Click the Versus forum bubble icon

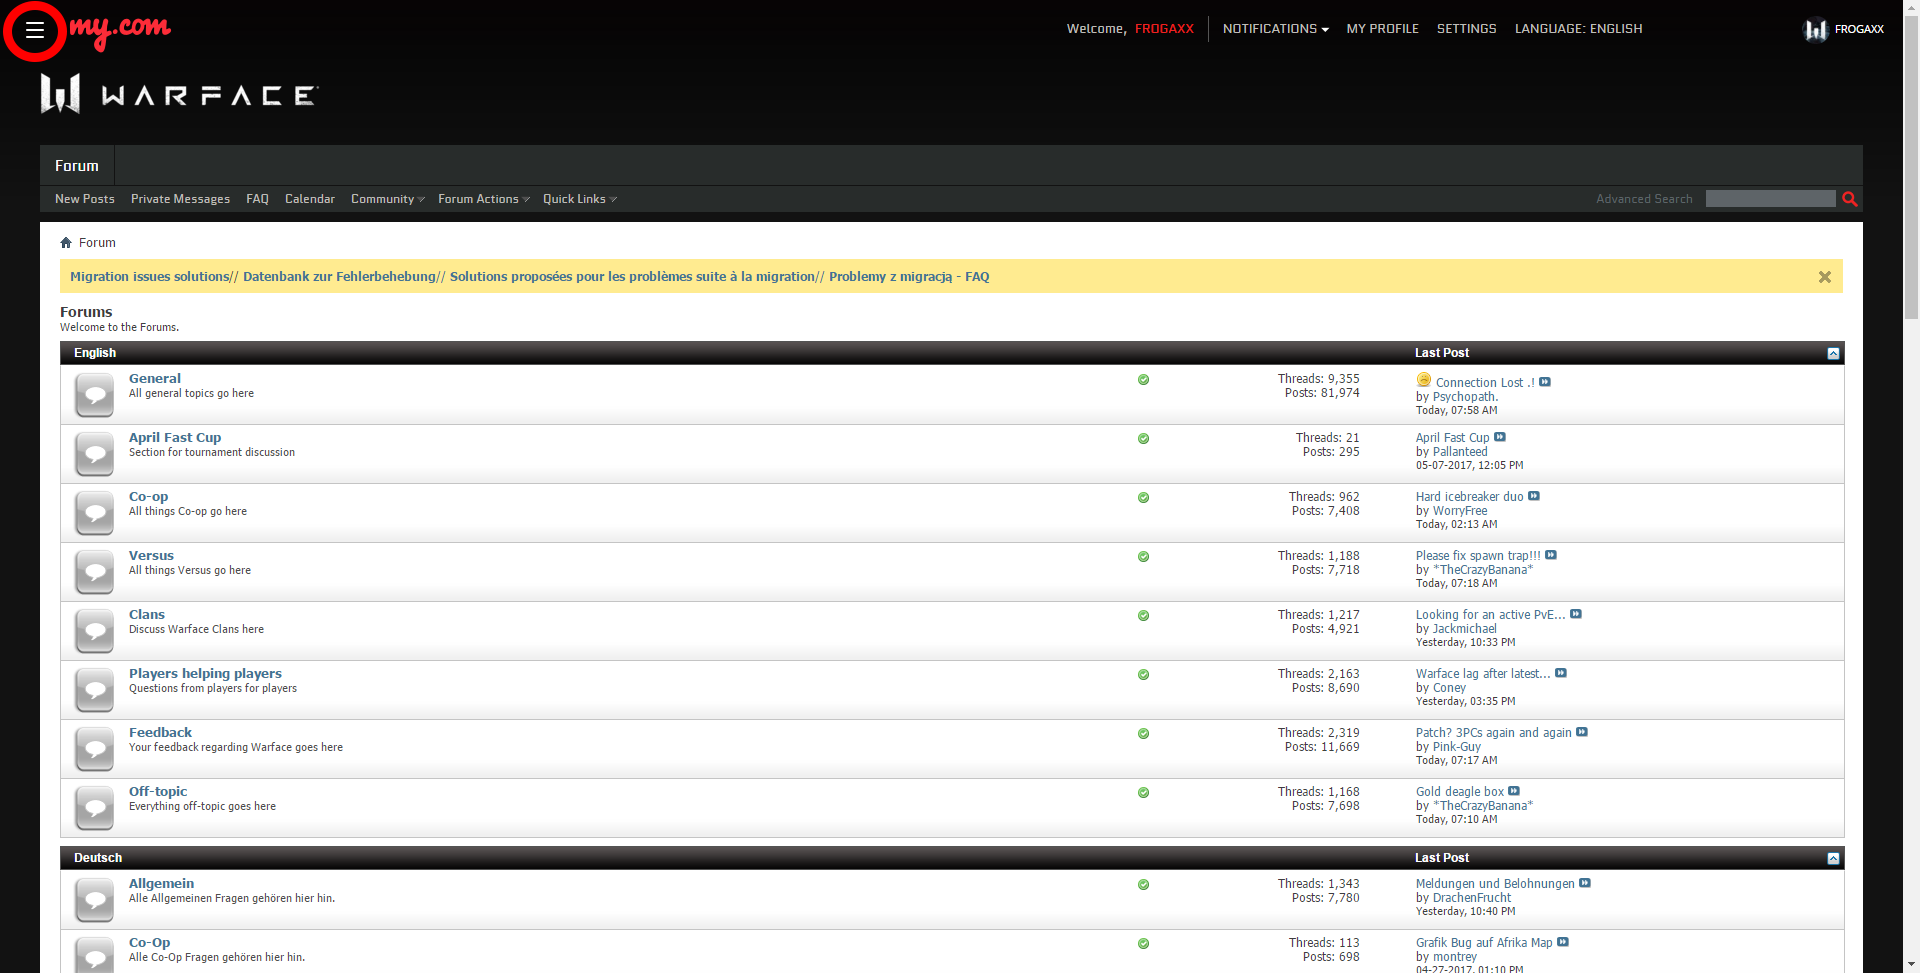click(95, 572)
